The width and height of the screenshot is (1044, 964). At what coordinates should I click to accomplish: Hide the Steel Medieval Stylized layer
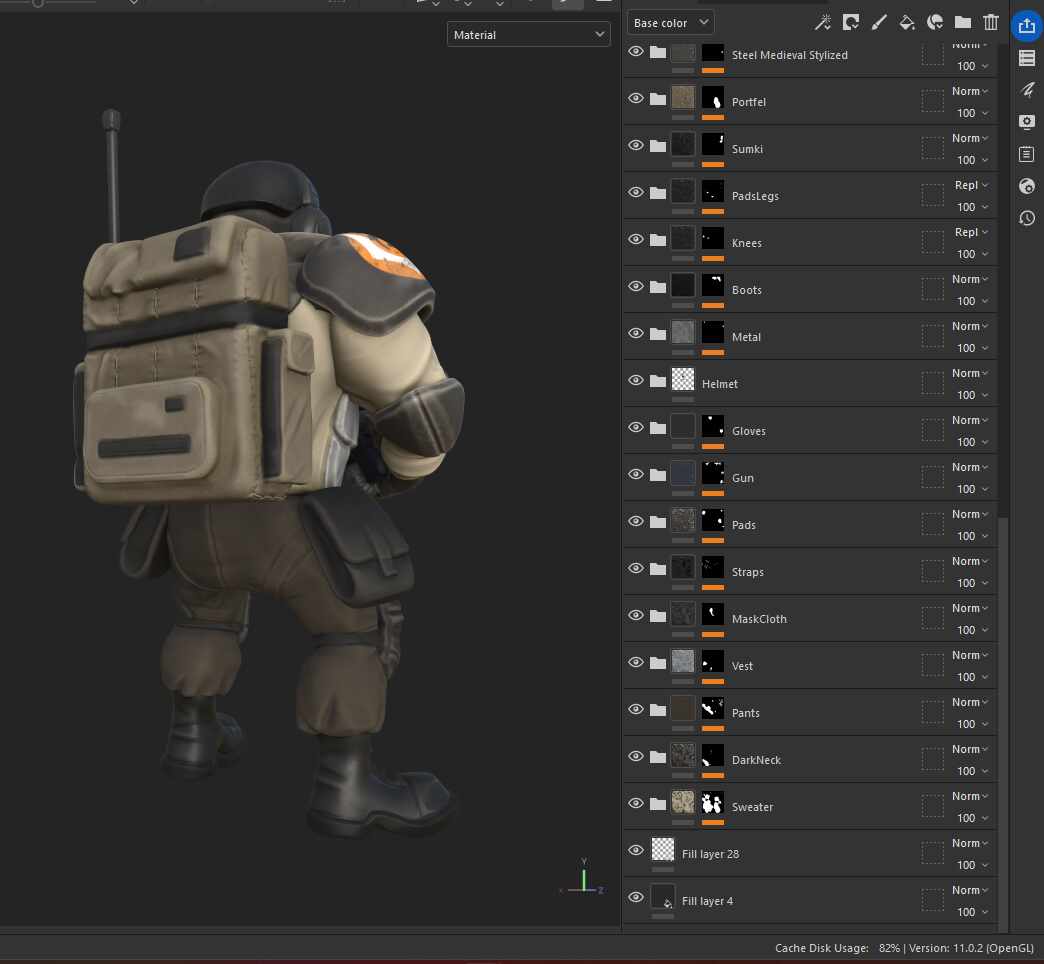tap(636, 51)
